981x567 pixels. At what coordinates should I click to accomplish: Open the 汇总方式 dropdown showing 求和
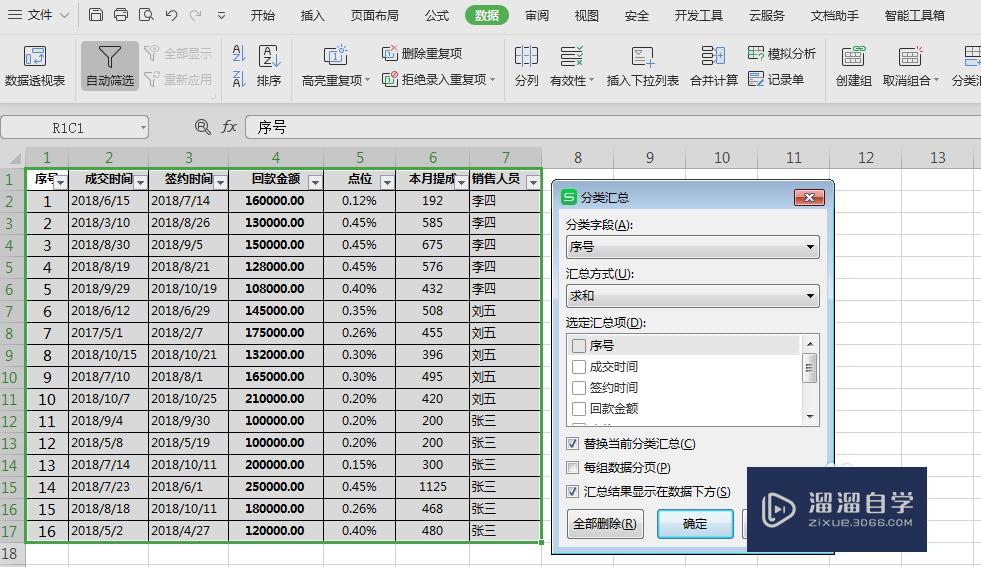click(x=693, y=295)
